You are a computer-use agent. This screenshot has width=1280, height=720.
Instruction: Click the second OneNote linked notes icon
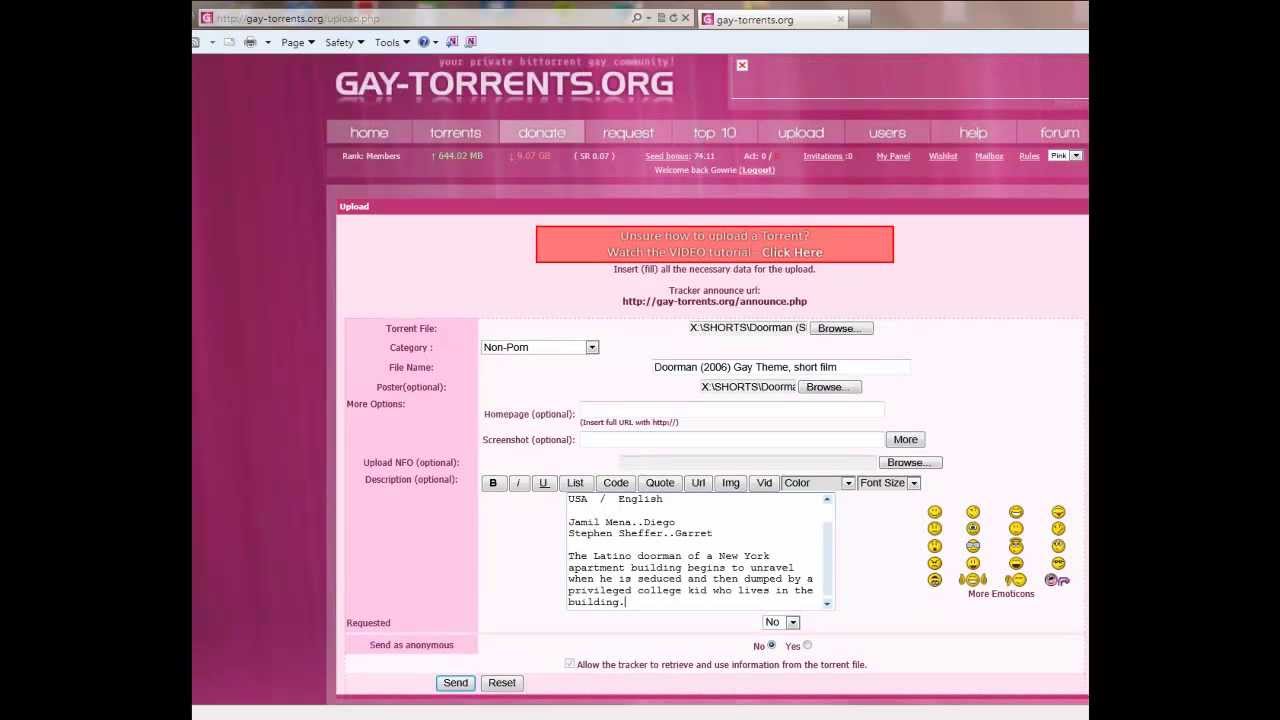(x=471, y=42)
